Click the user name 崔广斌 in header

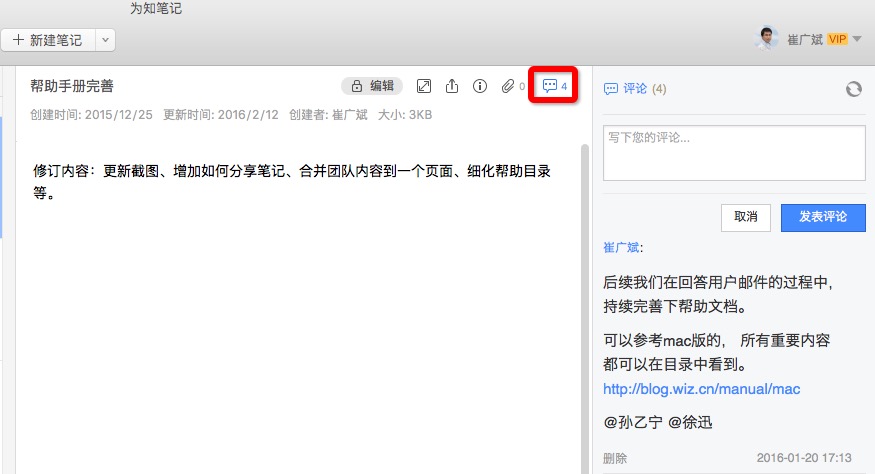[x=805, y=40]
